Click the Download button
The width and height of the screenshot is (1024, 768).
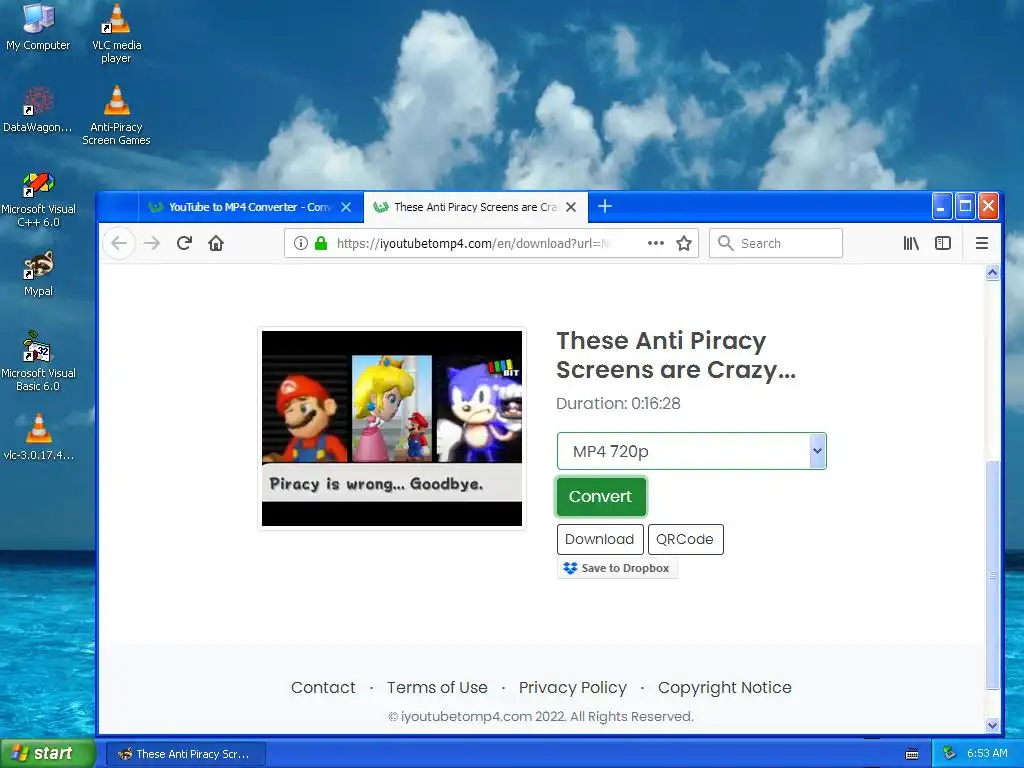pos(600,539)
